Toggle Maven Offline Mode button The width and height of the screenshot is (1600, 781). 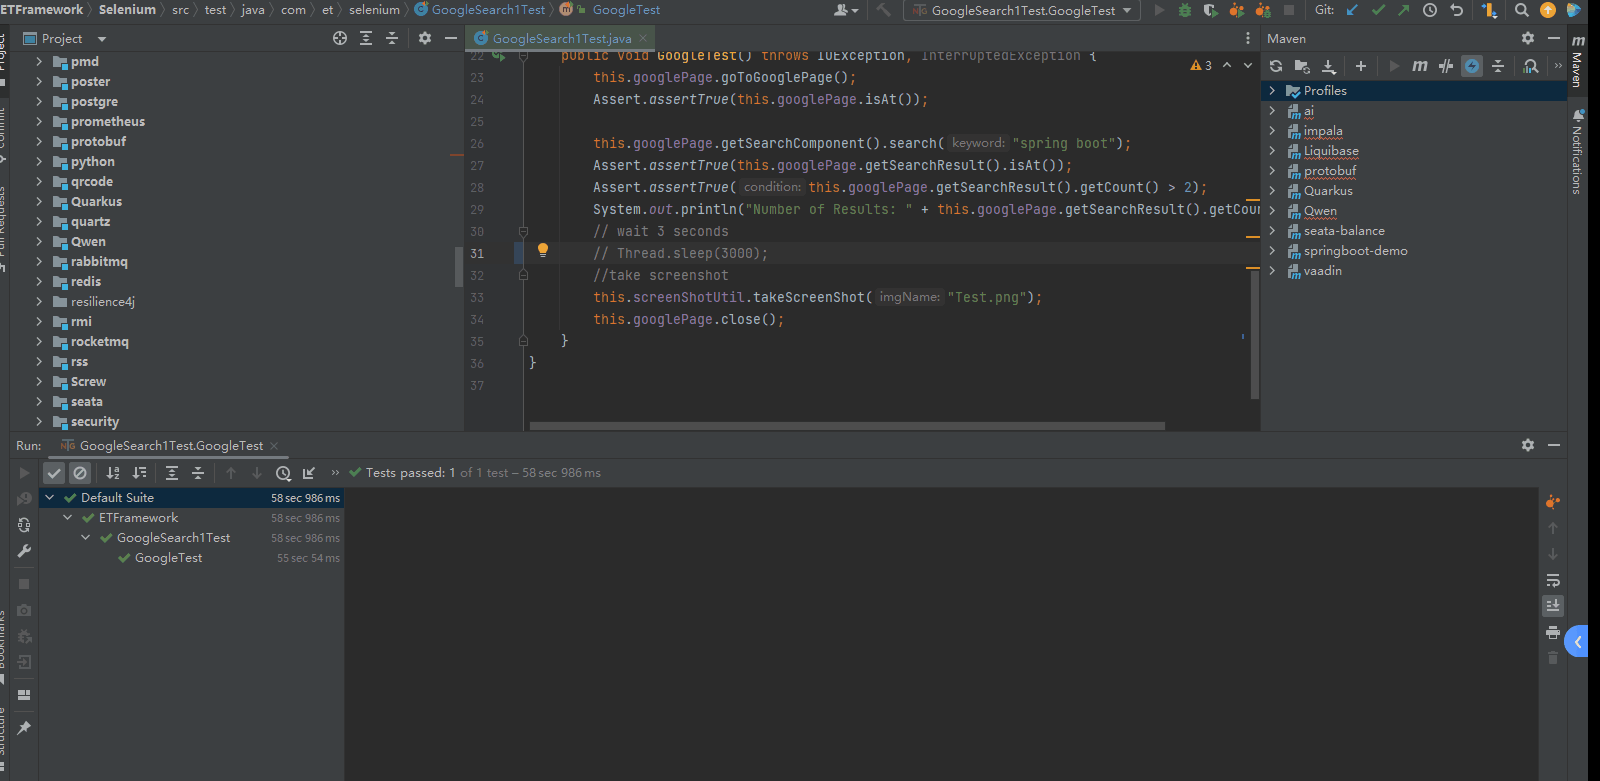click(x=1446, y=66)
